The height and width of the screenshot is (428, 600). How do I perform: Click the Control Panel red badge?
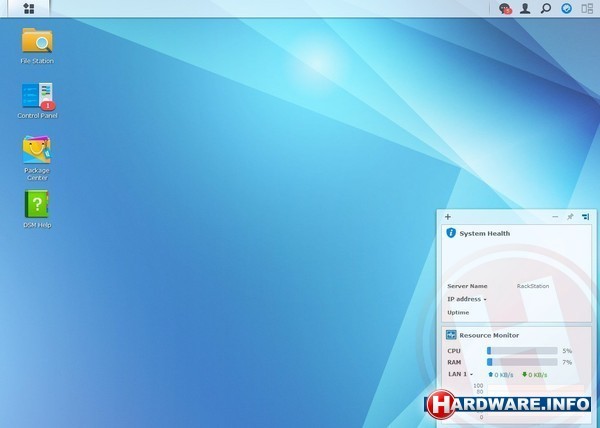click(x=48, y=105)
